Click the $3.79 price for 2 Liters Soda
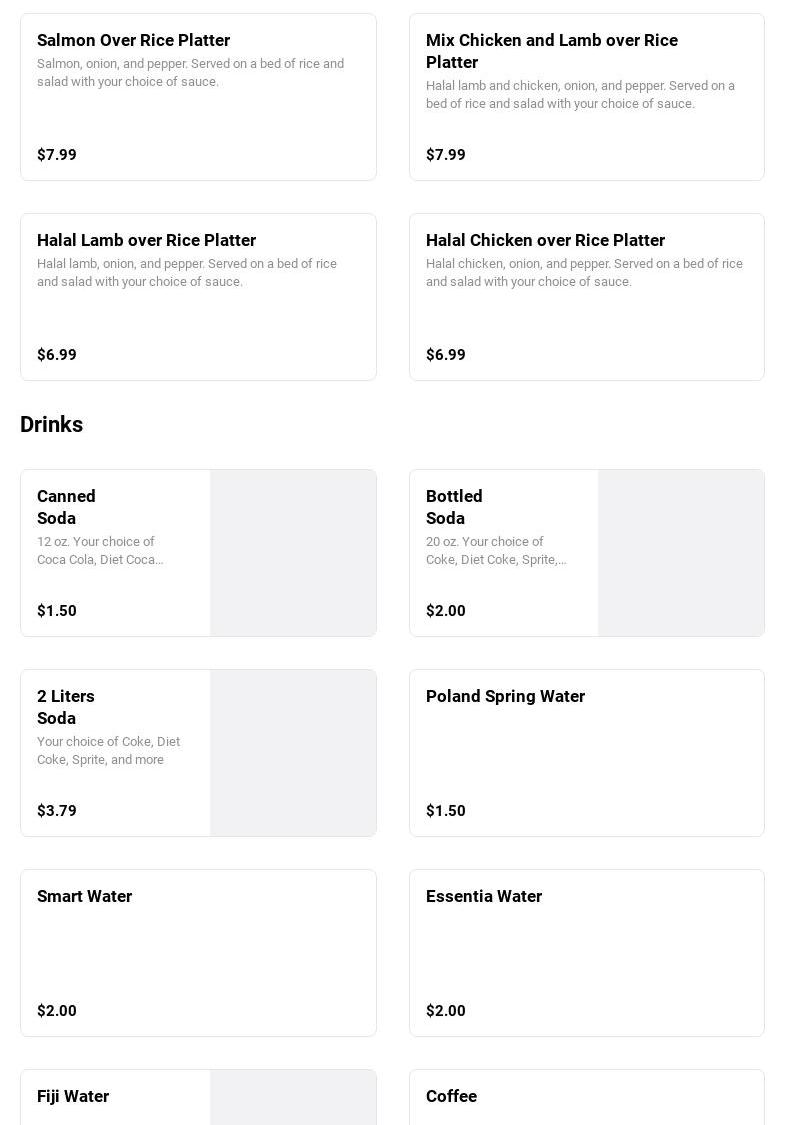 pos(57,811)
